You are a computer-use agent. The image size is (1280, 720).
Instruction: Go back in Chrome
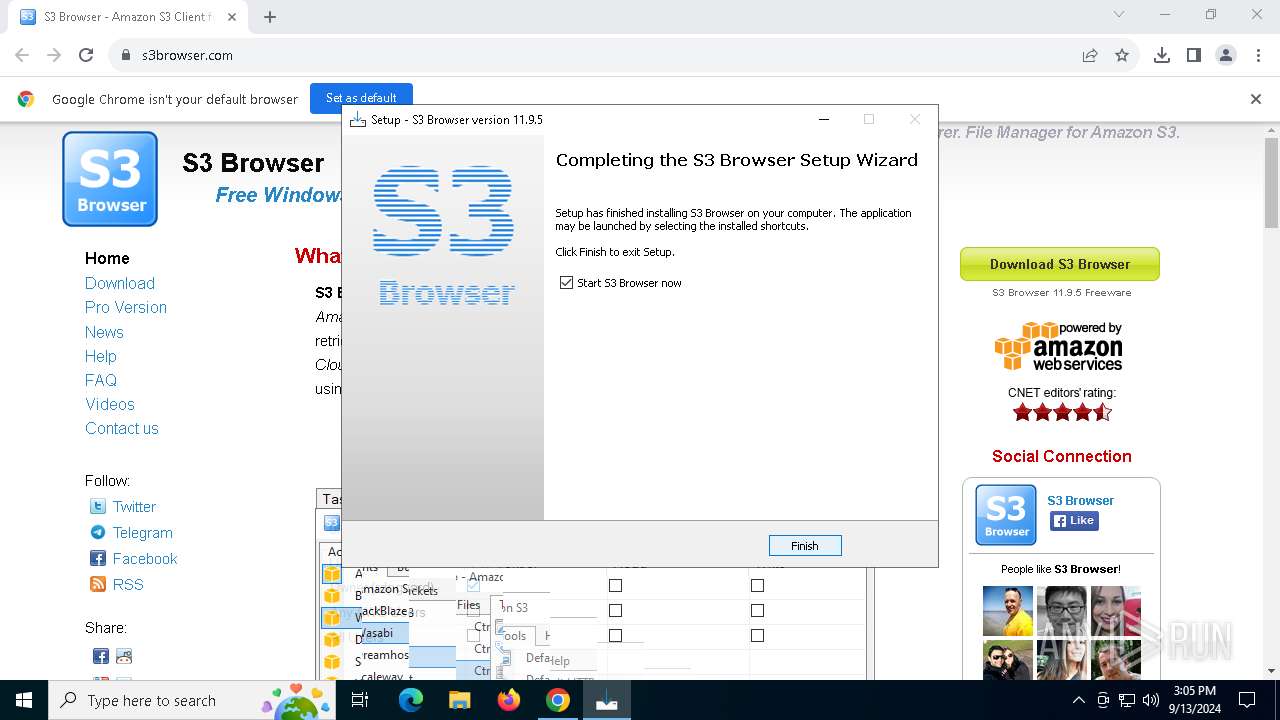22,55
